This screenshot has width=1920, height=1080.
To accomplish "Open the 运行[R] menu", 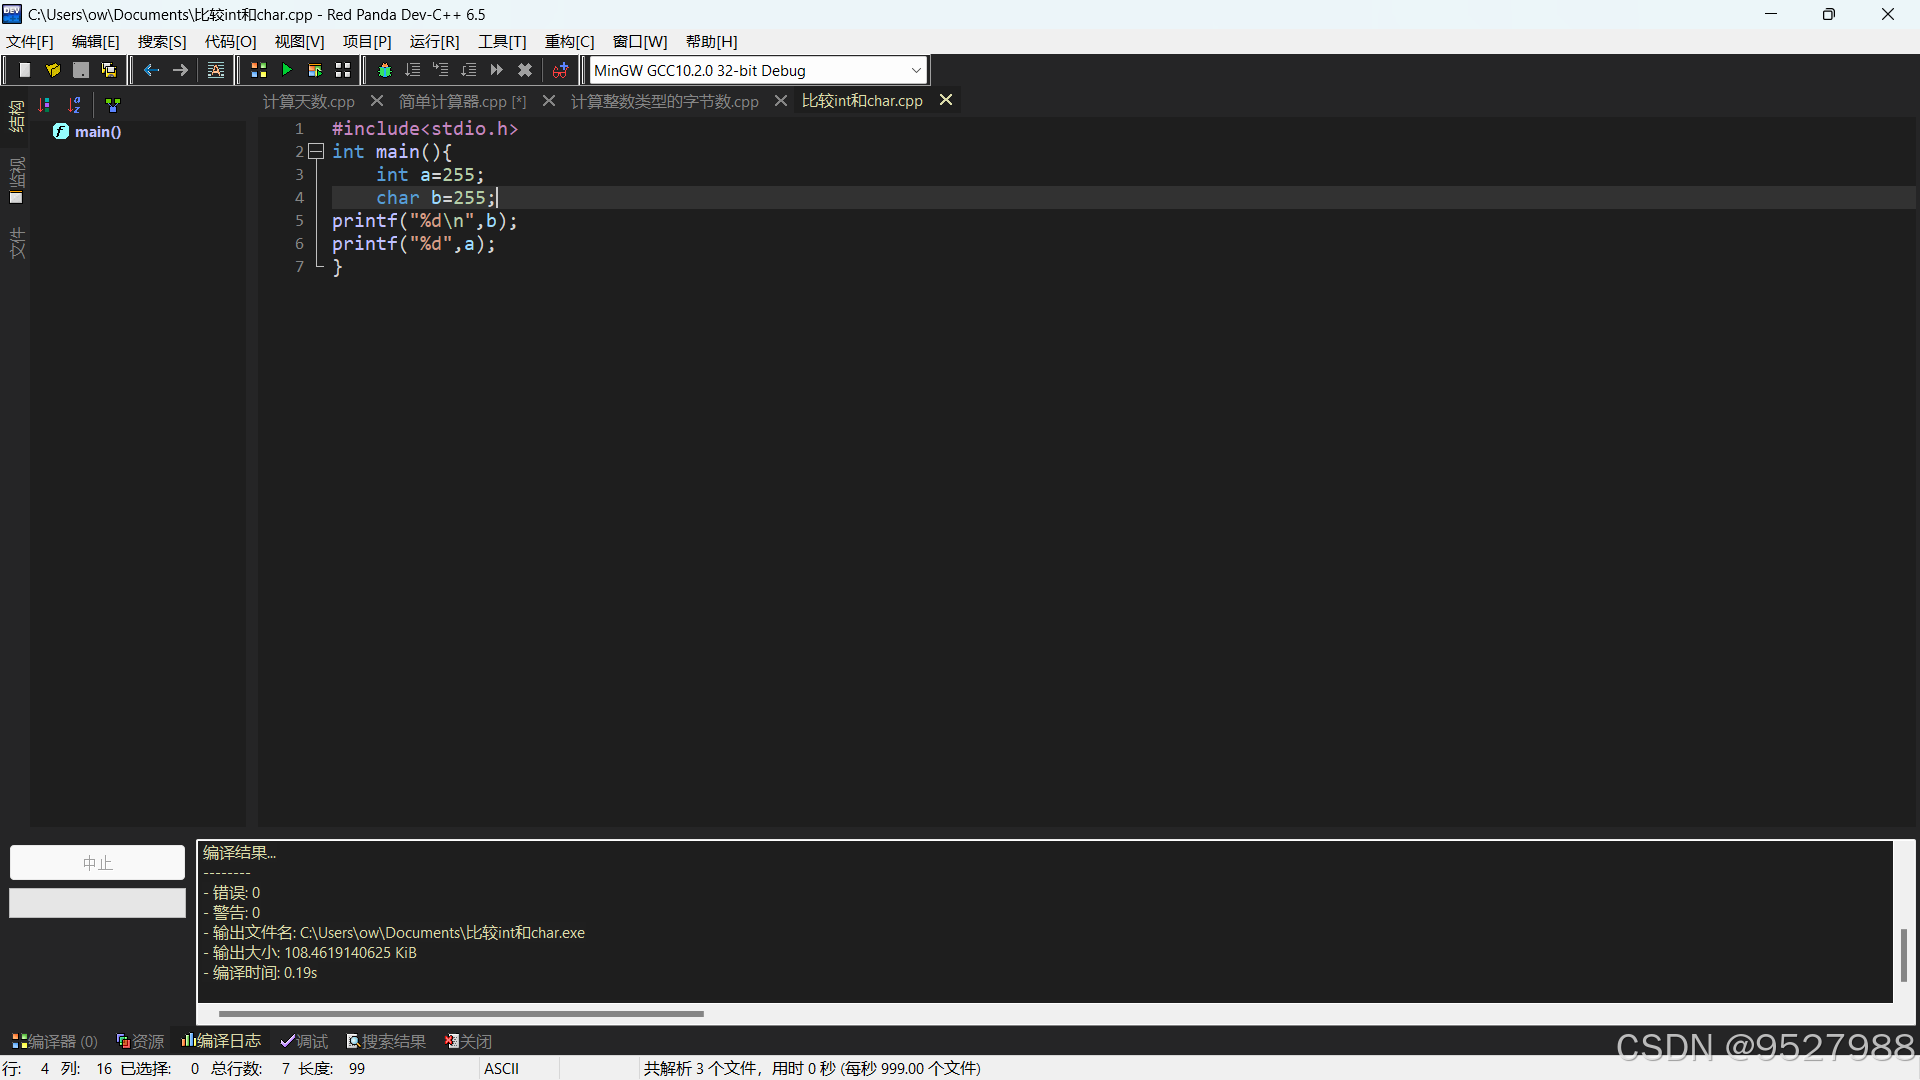I will pos(434,41).
